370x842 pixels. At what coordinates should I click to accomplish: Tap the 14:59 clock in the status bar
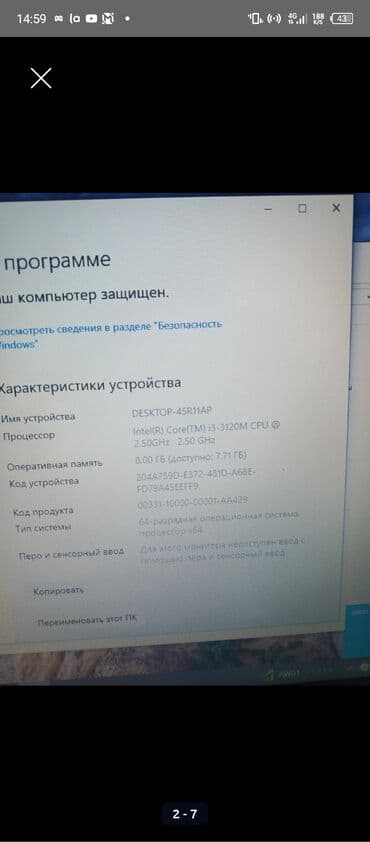[31, 19]
